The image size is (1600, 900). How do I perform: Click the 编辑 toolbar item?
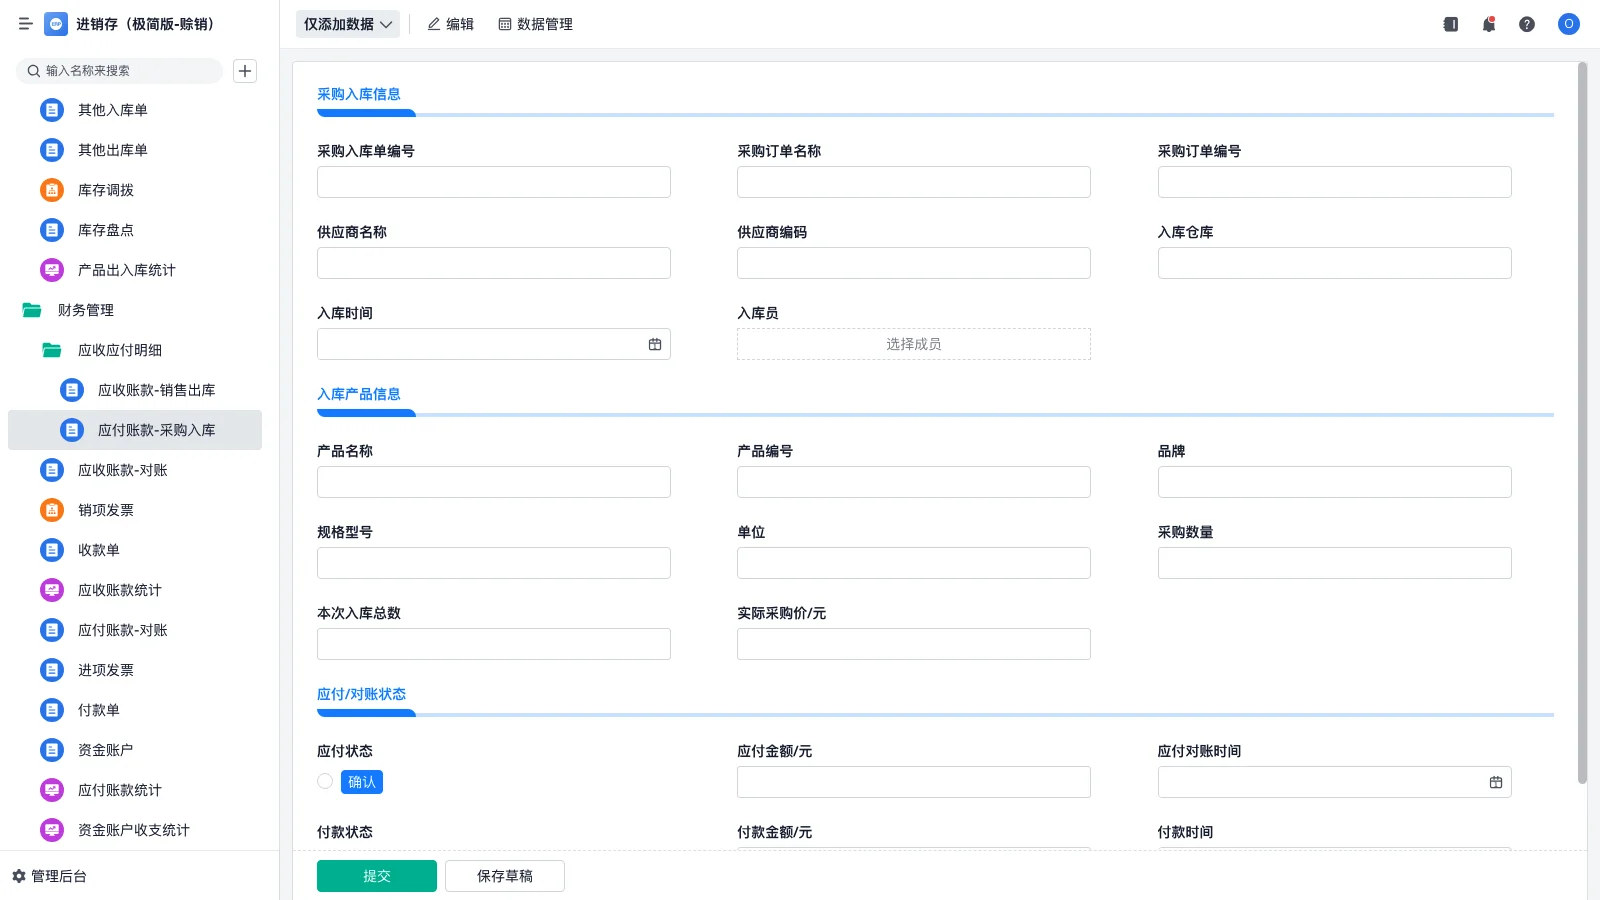click(450, 24)
